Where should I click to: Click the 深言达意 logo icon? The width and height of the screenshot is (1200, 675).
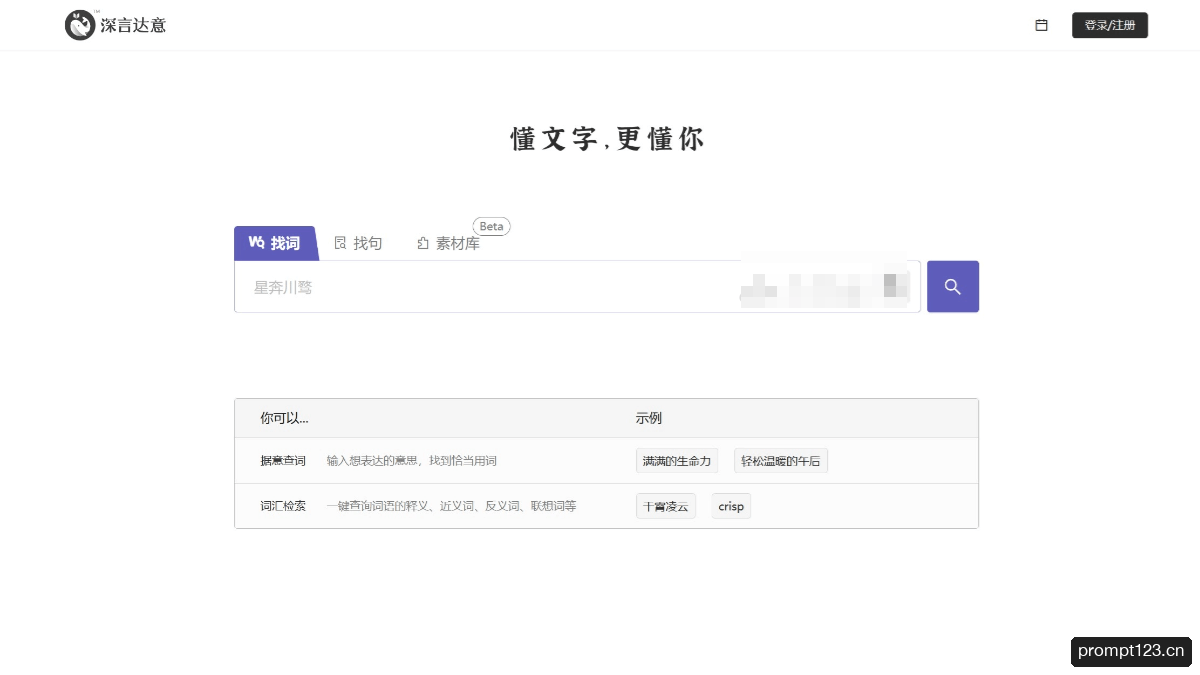pos(80,25)
